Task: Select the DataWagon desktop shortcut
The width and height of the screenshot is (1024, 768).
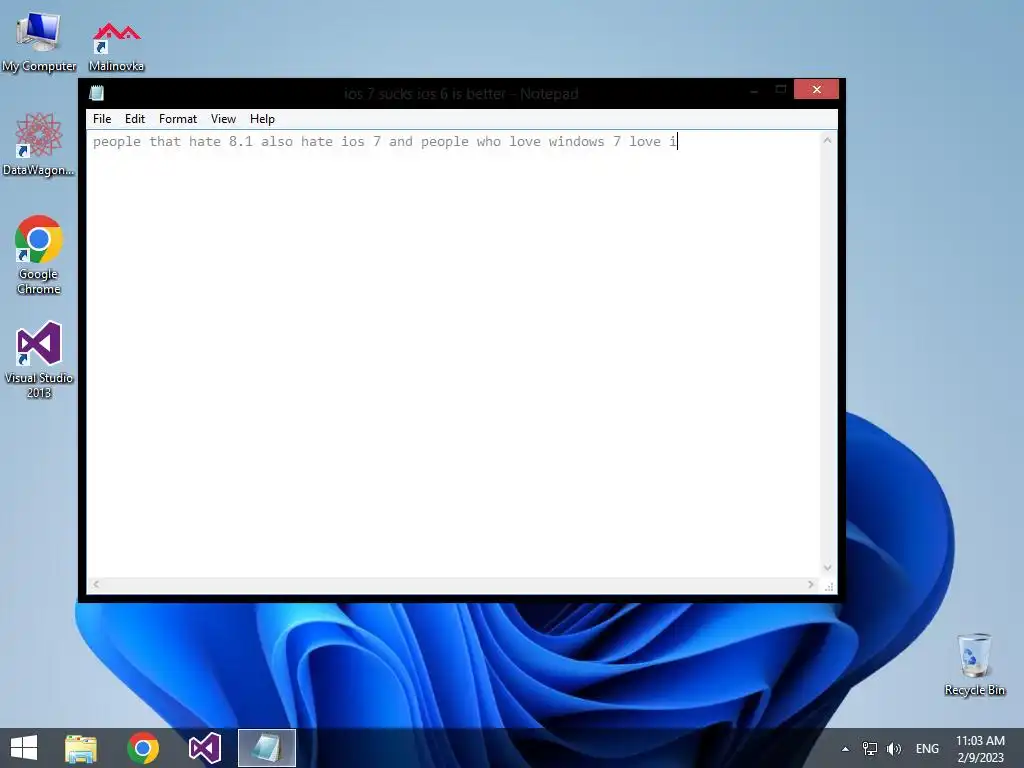Action: click(x=39, y=144)
